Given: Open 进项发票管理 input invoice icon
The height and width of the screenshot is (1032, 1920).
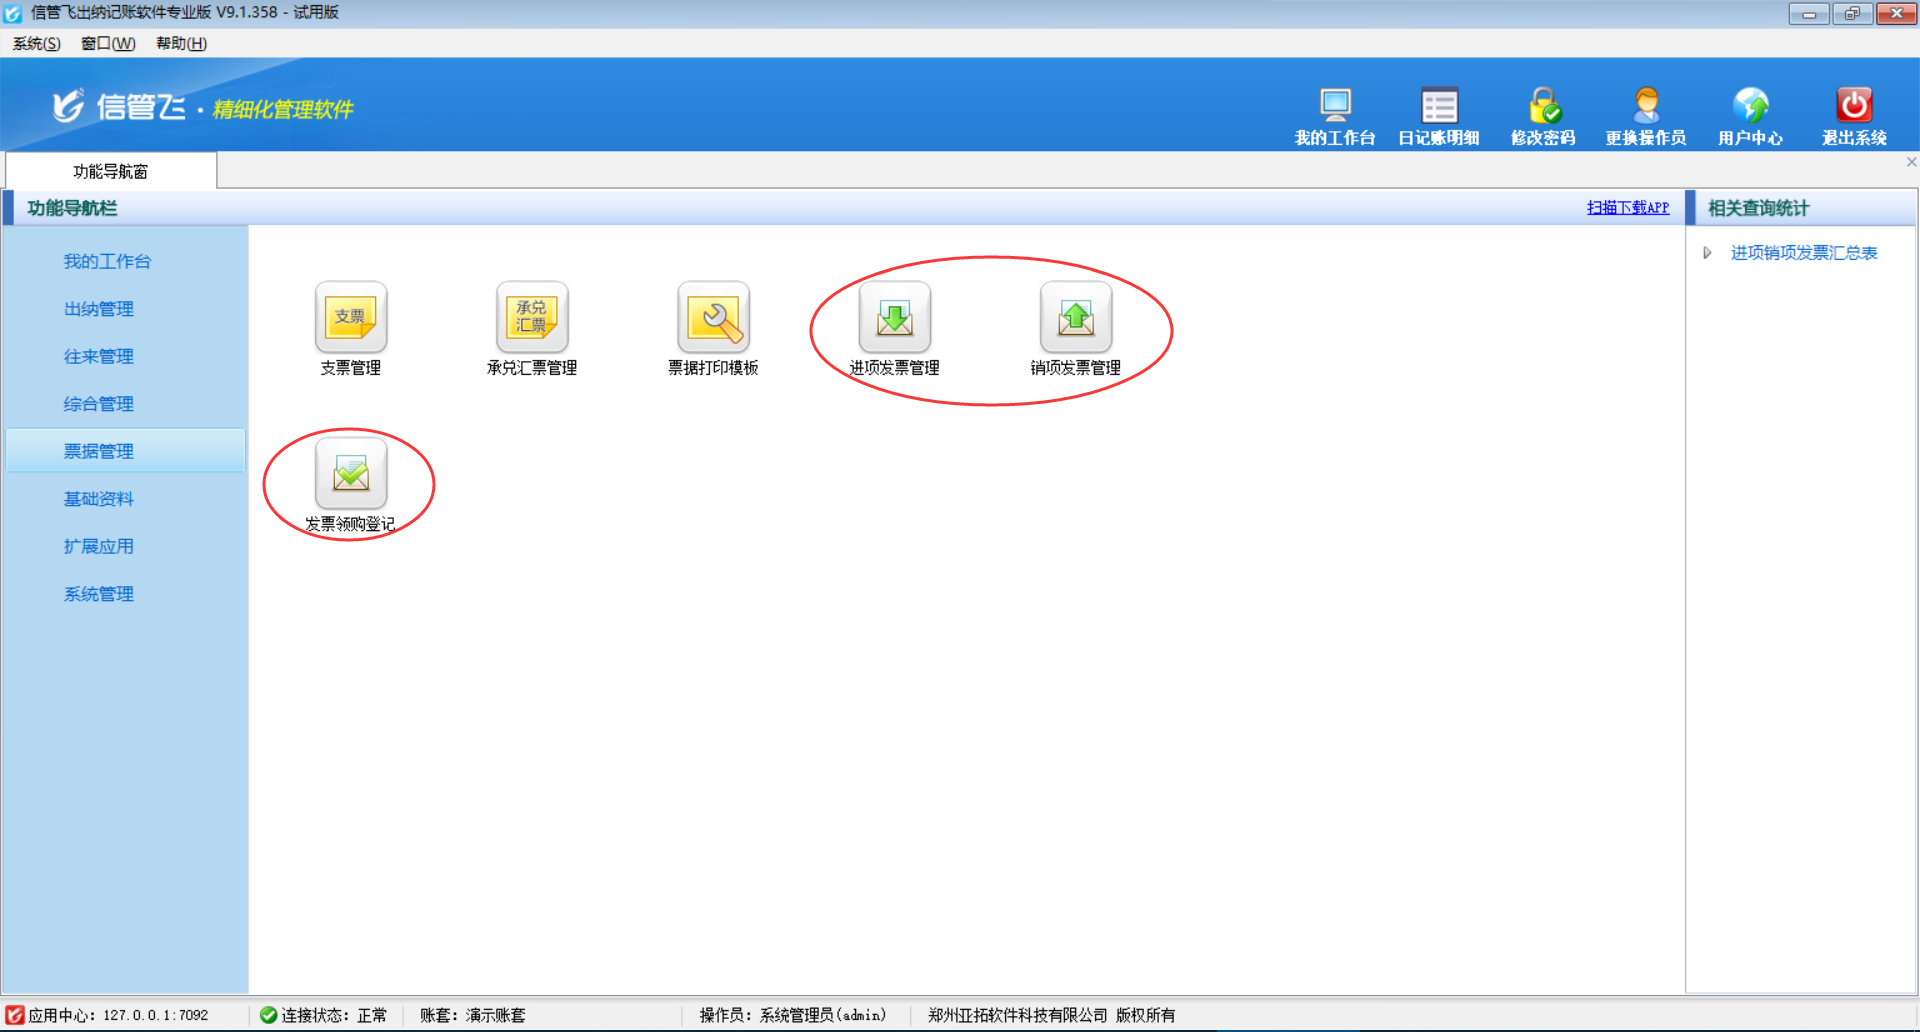Looking at the screenshot, I should coord(894,318).
